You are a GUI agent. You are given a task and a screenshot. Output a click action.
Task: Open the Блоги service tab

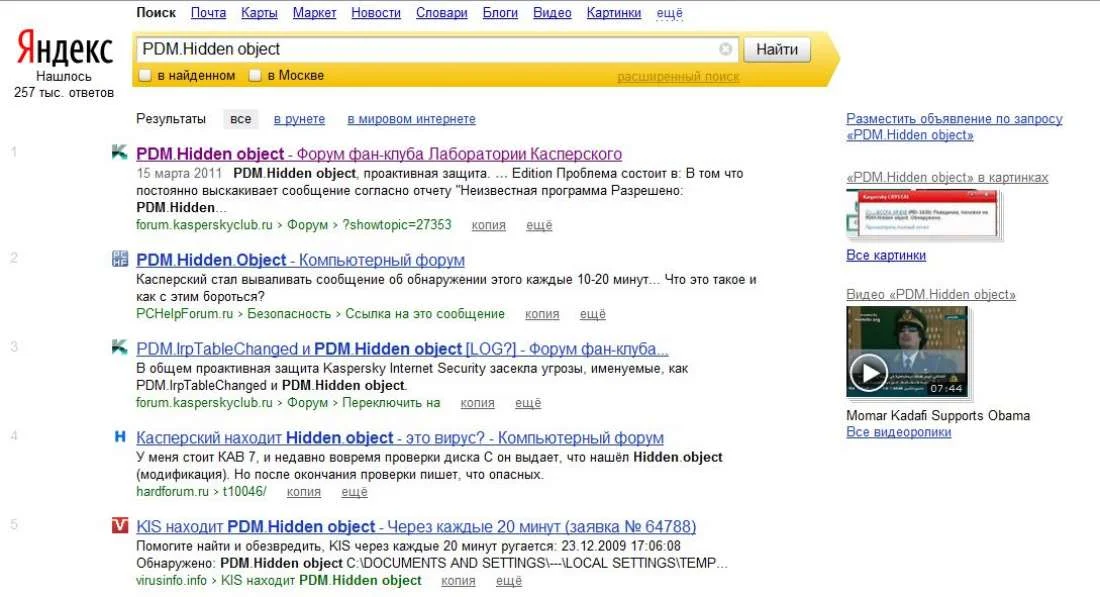click(x=500, y=13)
